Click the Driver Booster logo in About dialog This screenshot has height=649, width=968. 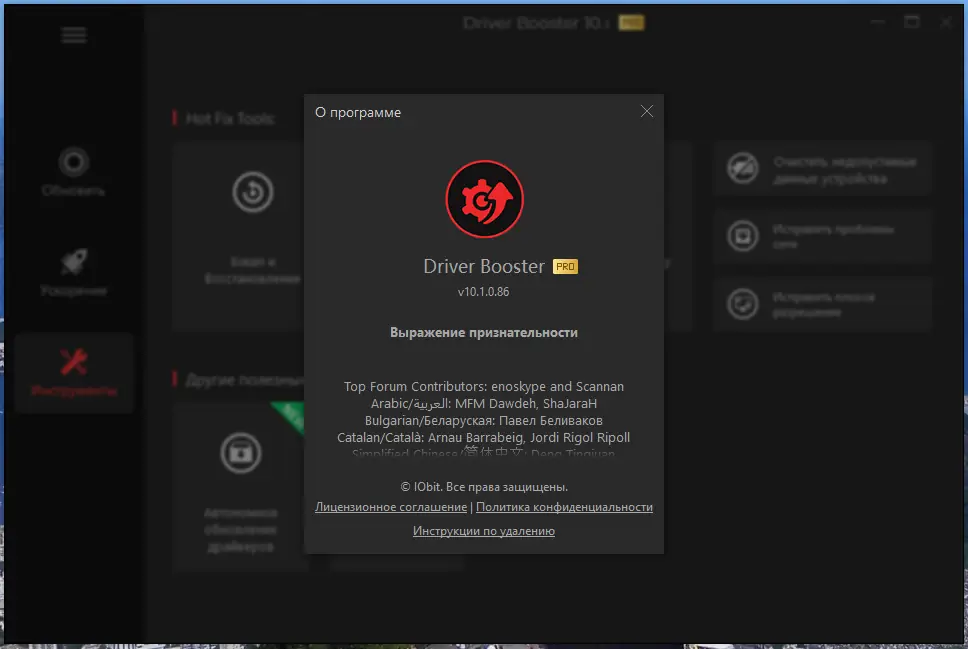coord(484,198)
